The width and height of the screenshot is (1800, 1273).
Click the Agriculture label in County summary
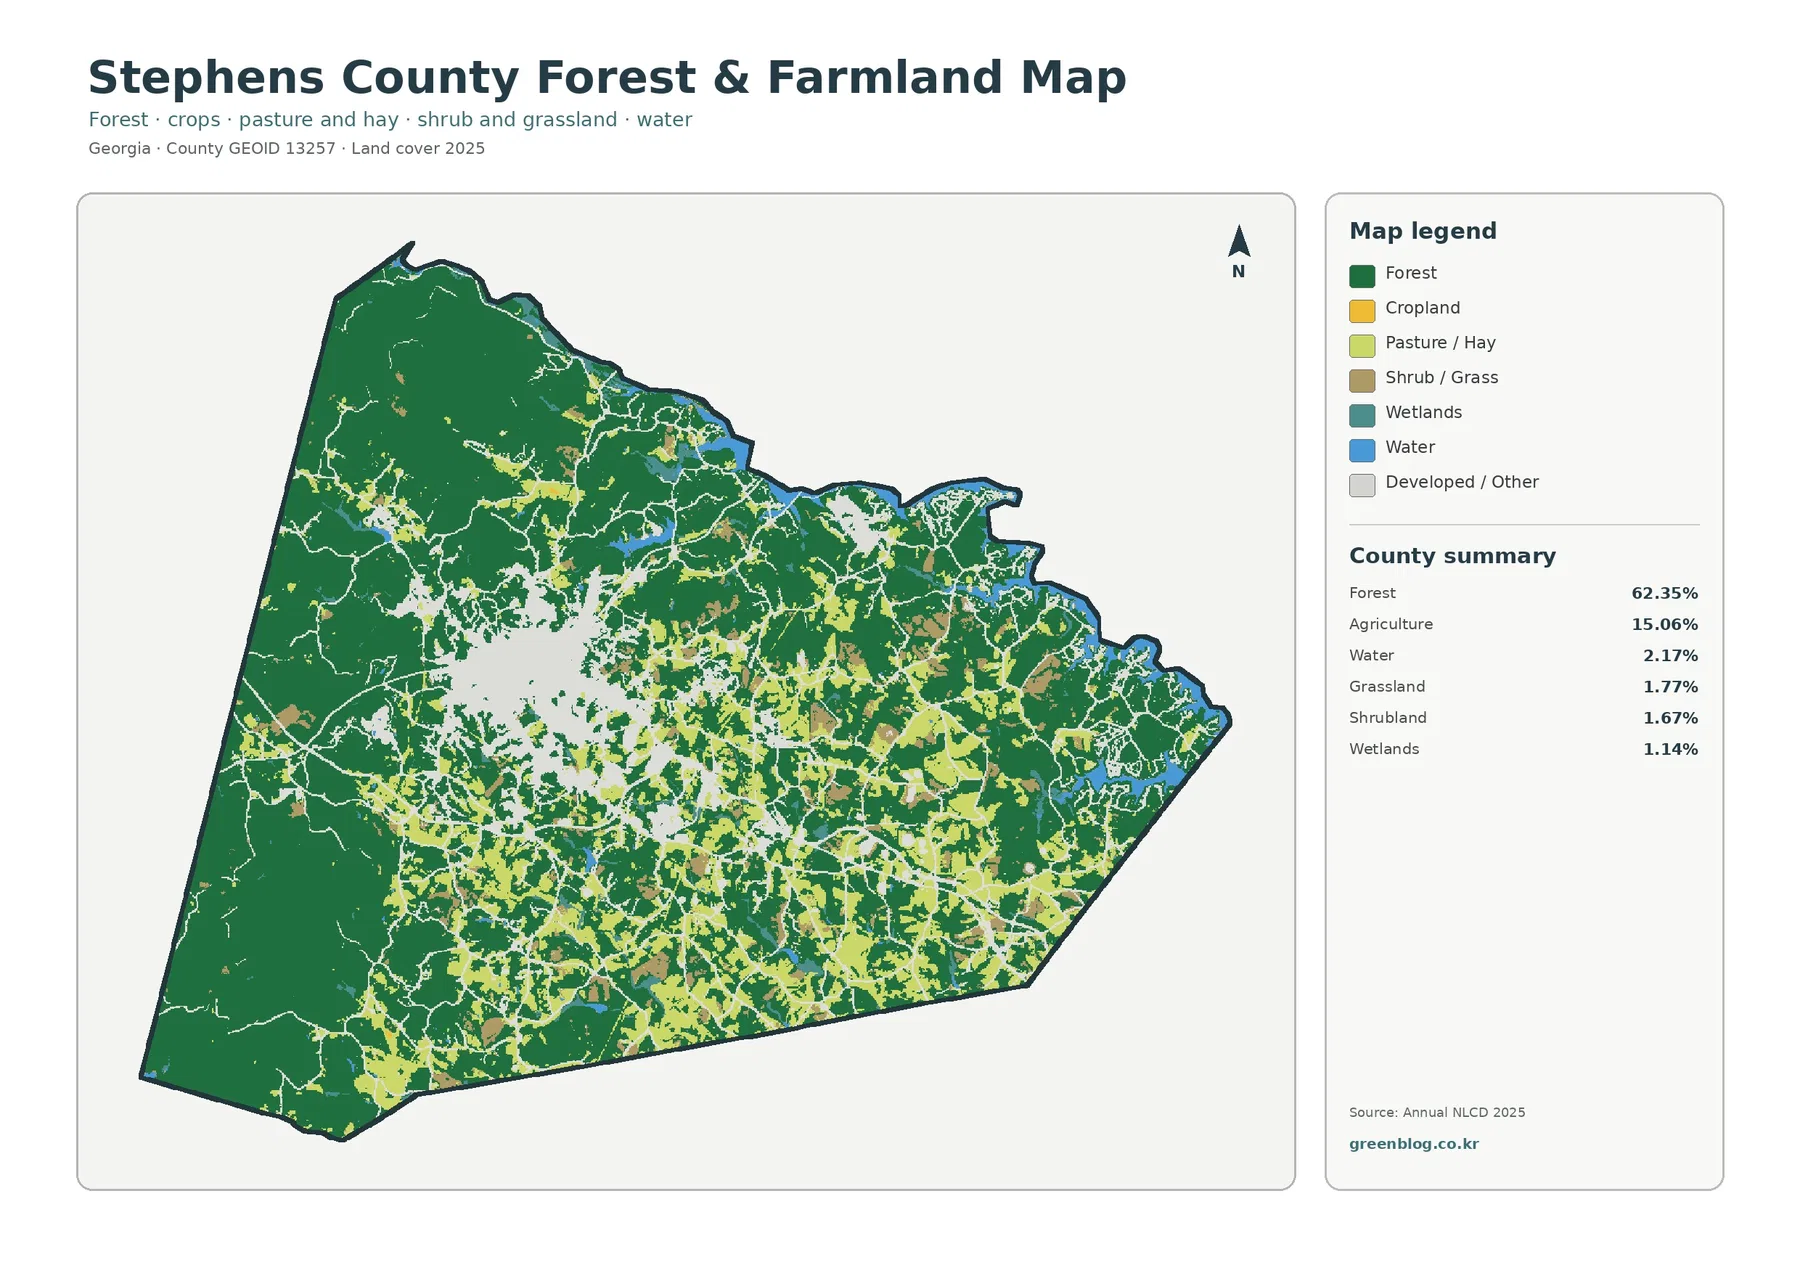(1391, 624)
